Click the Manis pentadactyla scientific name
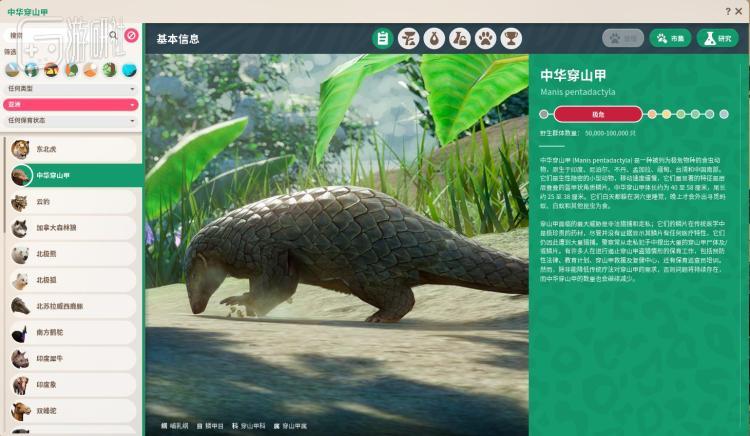Viewport: 750px width, 436px height. 578,92
